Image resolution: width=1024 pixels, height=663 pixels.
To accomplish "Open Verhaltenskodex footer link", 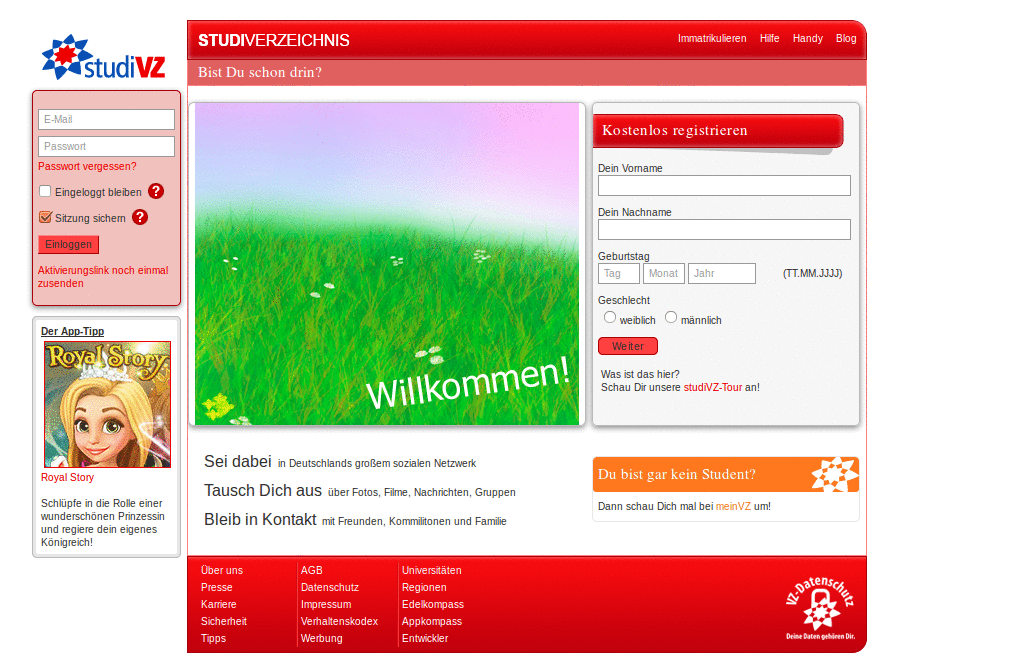I will [x=339, y=621].
